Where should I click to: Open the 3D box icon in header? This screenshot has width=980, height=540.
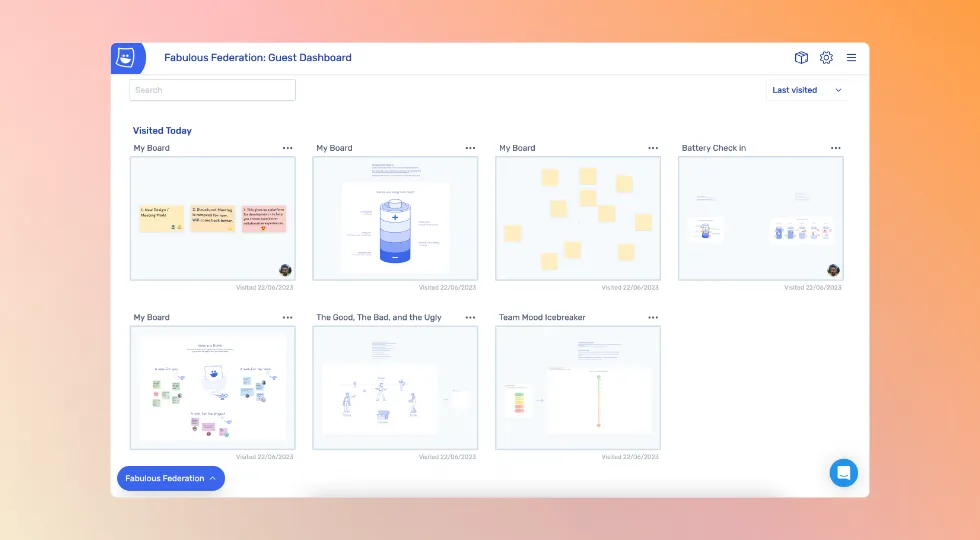801,58
